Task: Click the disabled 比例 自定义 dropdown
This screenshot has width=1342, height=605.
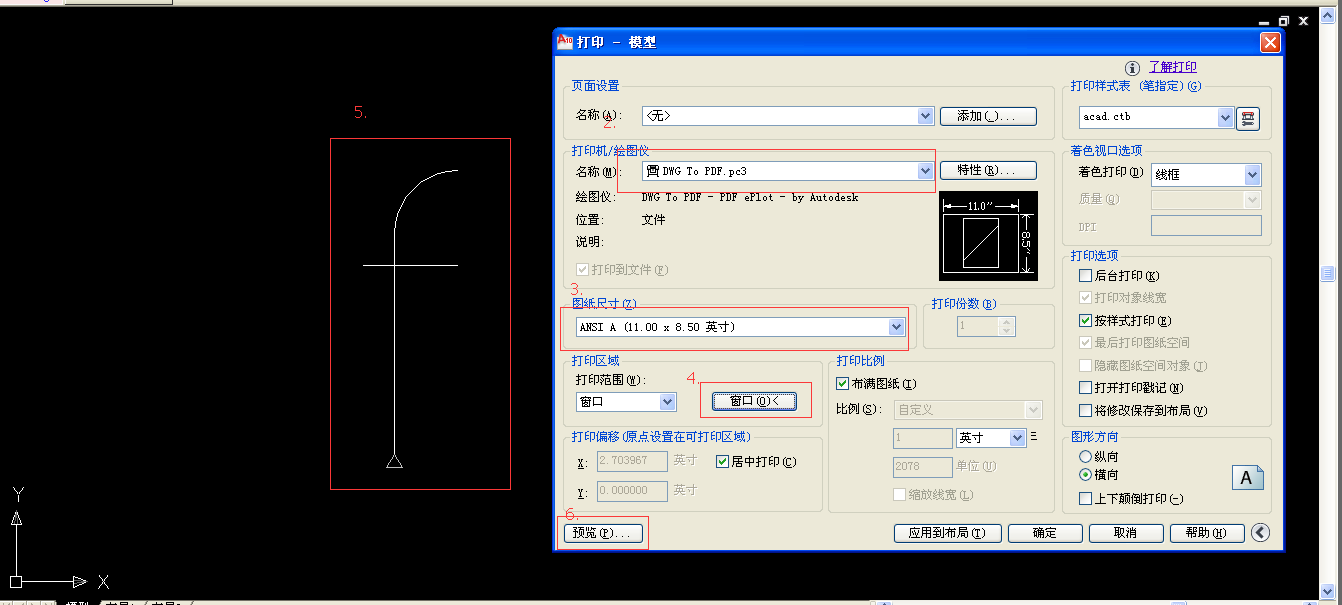Action: pos(968,410)
